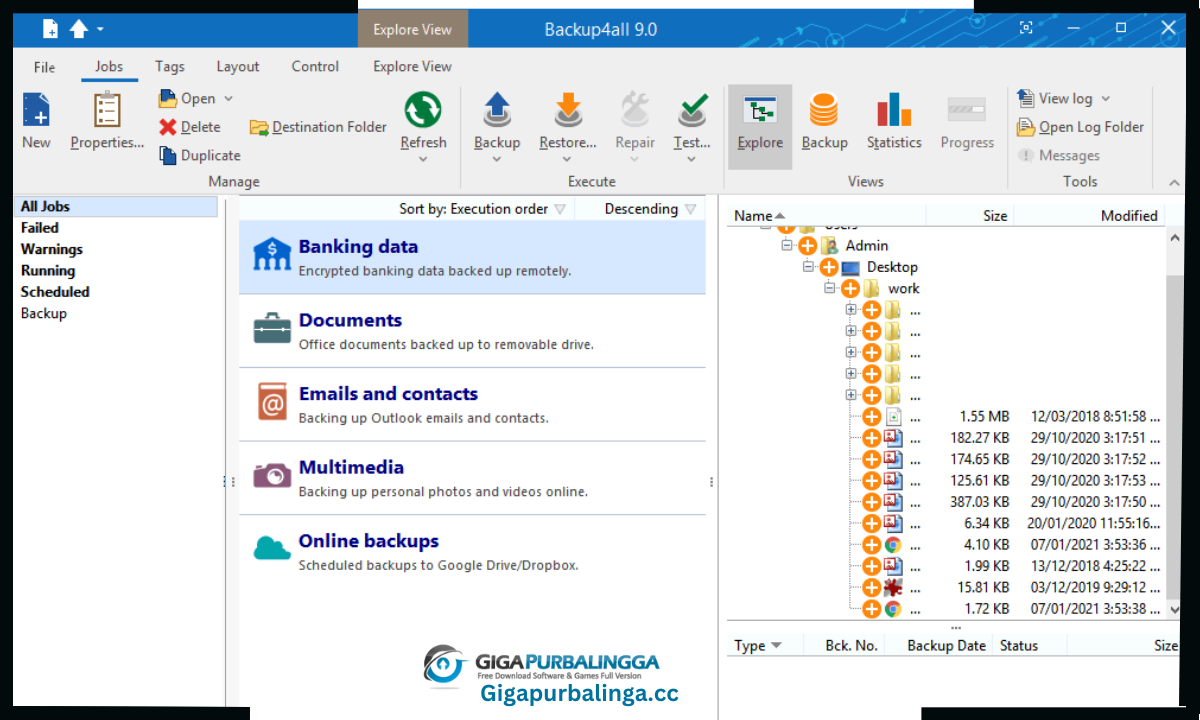Create a new backup job with New icon
The width and height of the screenshot is (1200, 720).
[36, 120]
